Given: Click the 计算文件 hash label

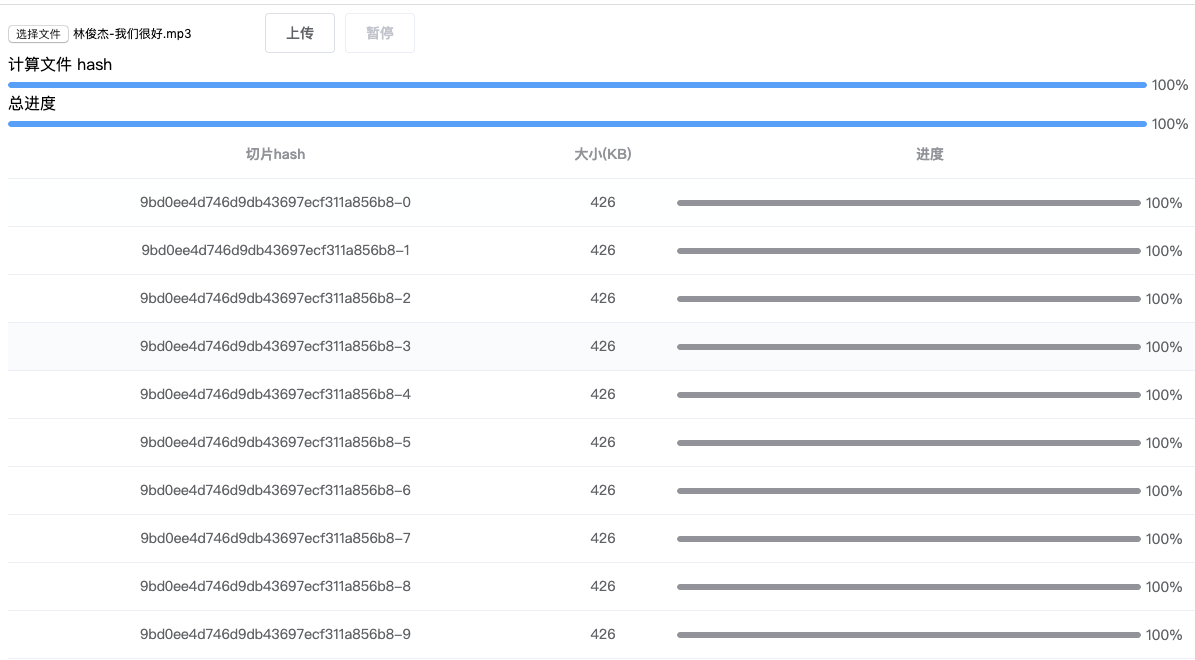Looking at the screenshot, I should [60, 65].
